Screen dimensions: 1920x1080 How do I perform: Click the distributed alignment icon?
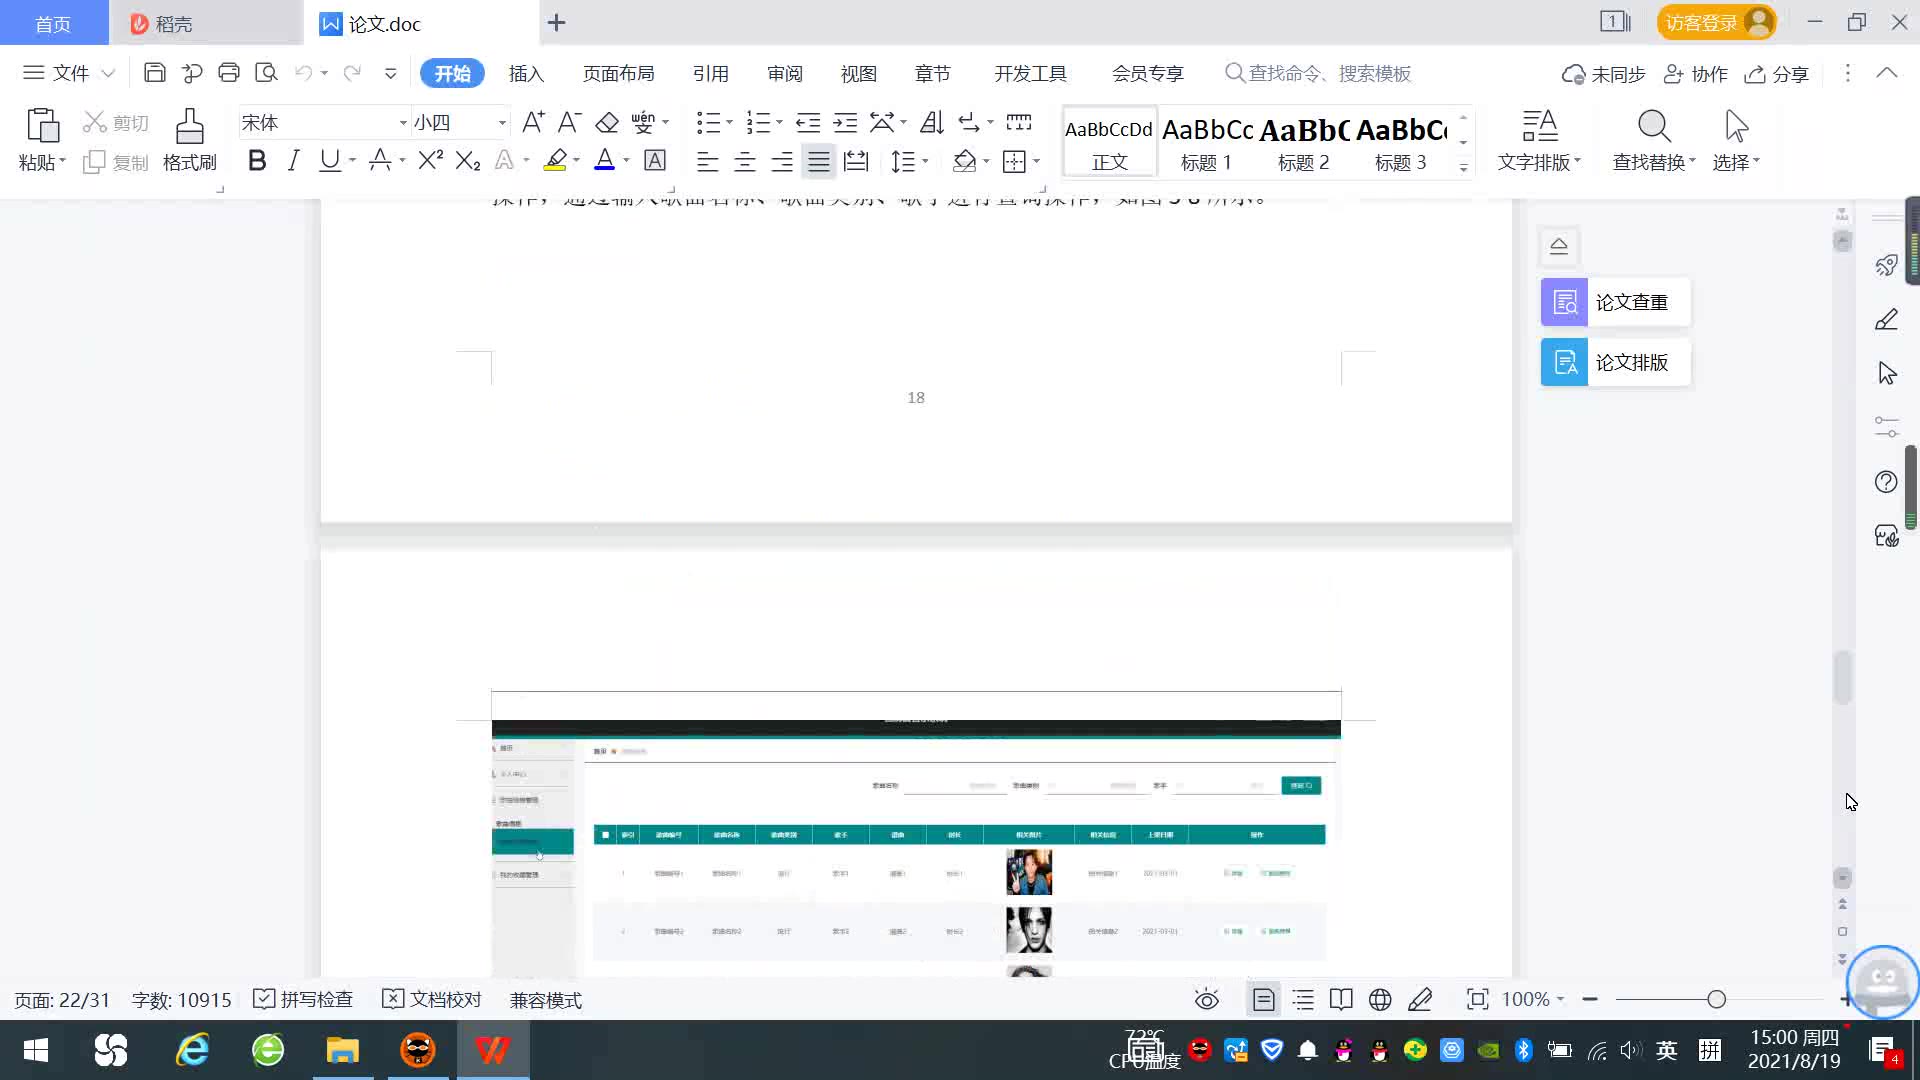tap(856, 161)
